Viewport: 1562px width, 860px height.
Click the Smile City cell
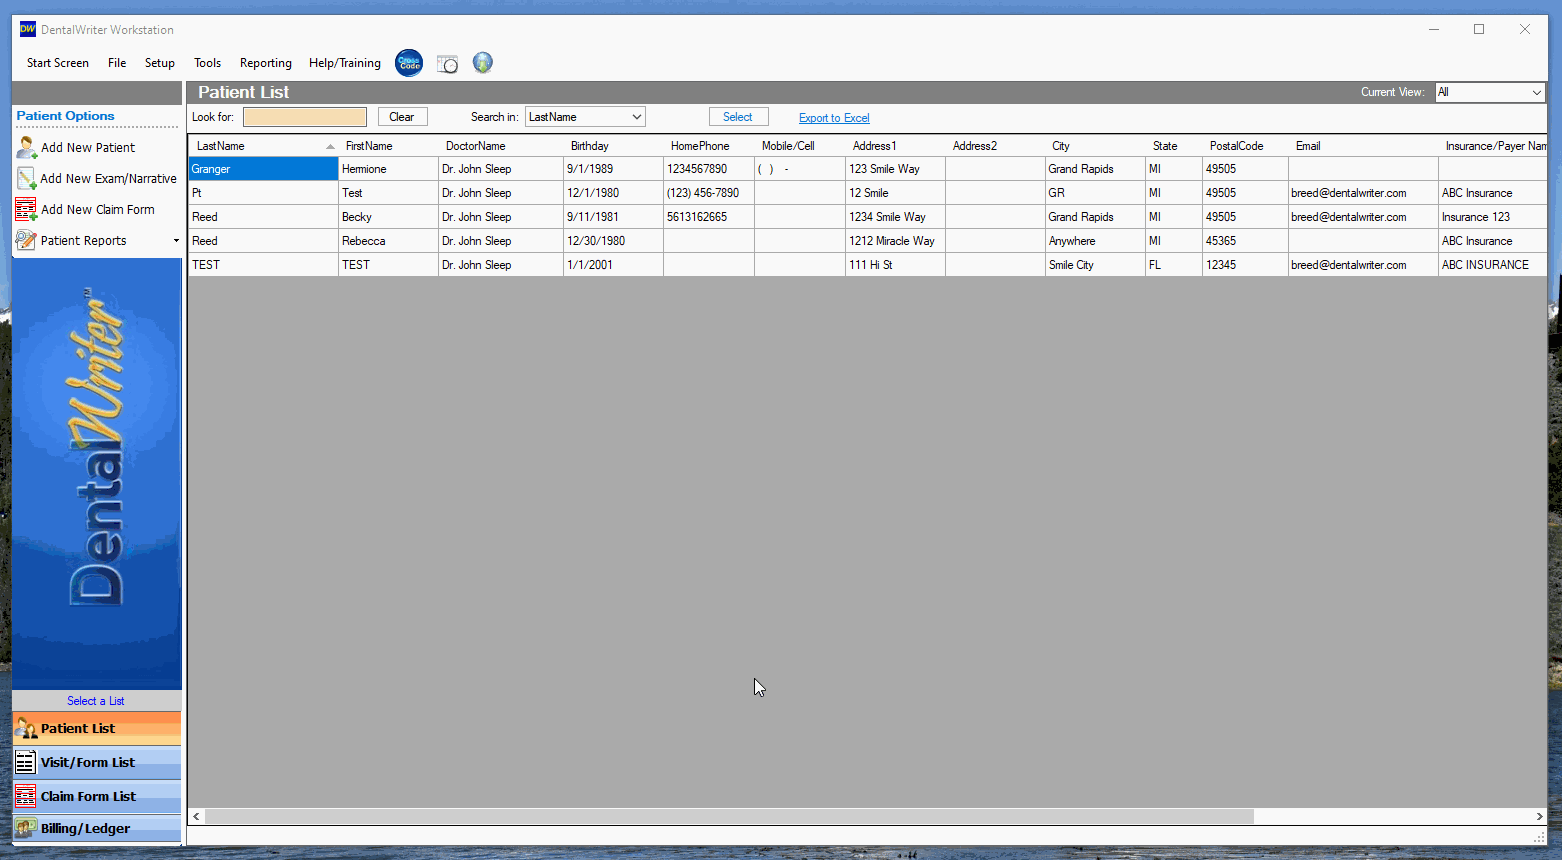coord(1095,265)
